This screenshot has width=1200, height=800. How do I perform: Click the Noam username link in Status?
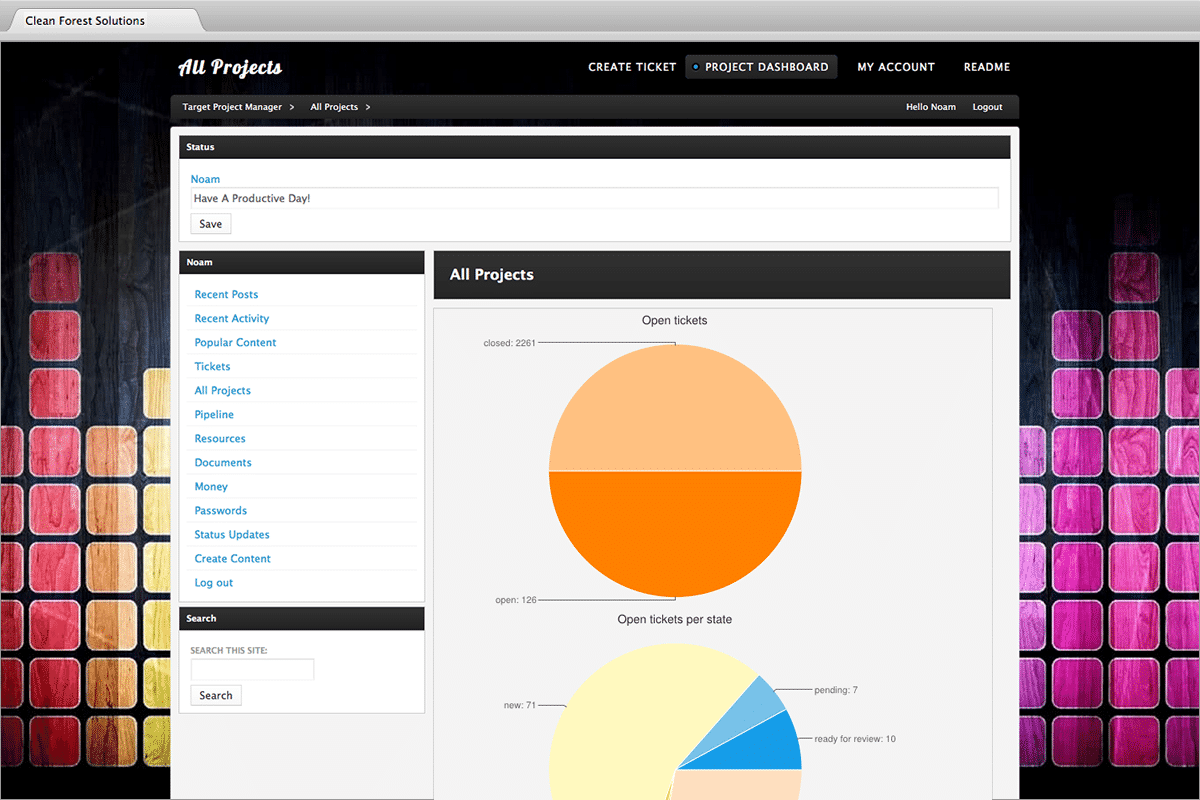205,179
